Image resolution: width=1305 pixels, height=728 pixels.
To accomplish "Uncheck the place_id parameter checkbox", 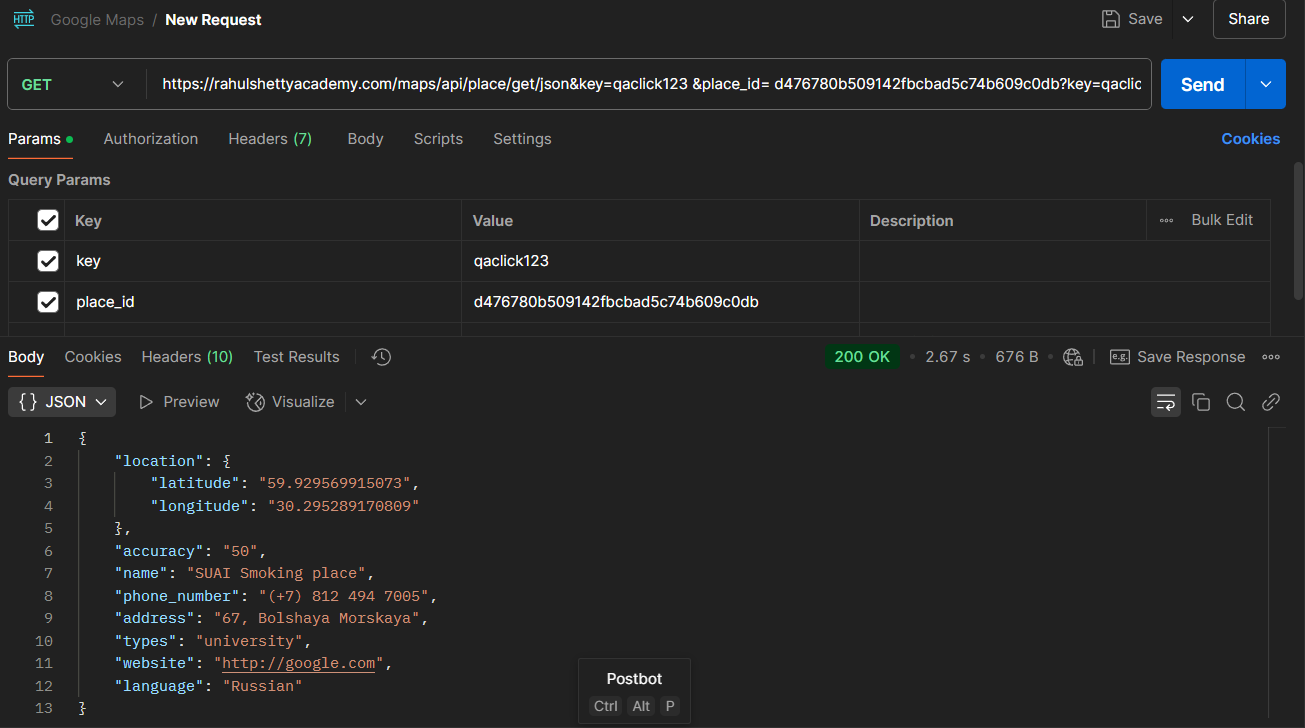I will [x=48, y=301].
